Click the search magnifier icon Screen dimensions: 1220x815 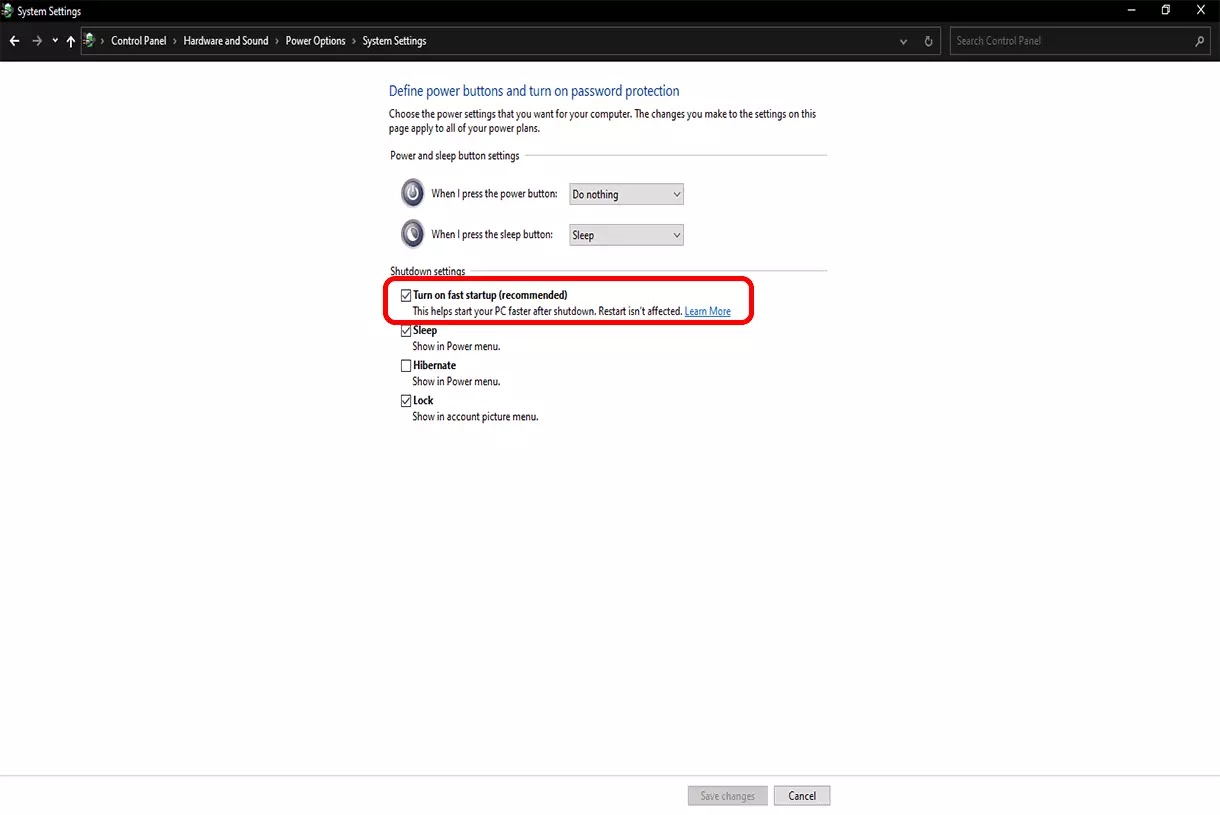(1200, 41)
